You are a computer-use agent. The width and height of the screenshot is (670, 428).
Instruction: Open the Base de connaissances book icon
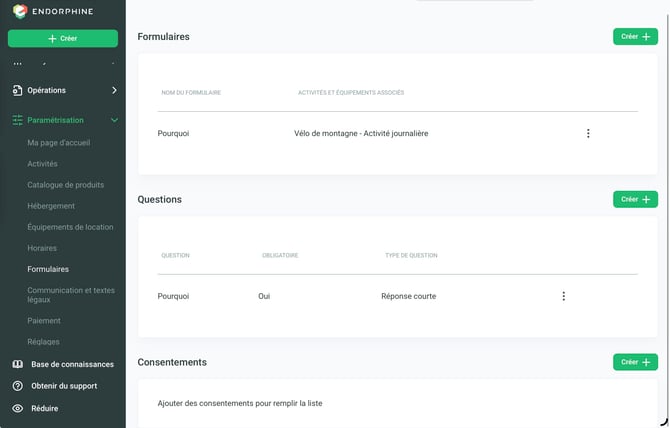(x=18, y=364)
